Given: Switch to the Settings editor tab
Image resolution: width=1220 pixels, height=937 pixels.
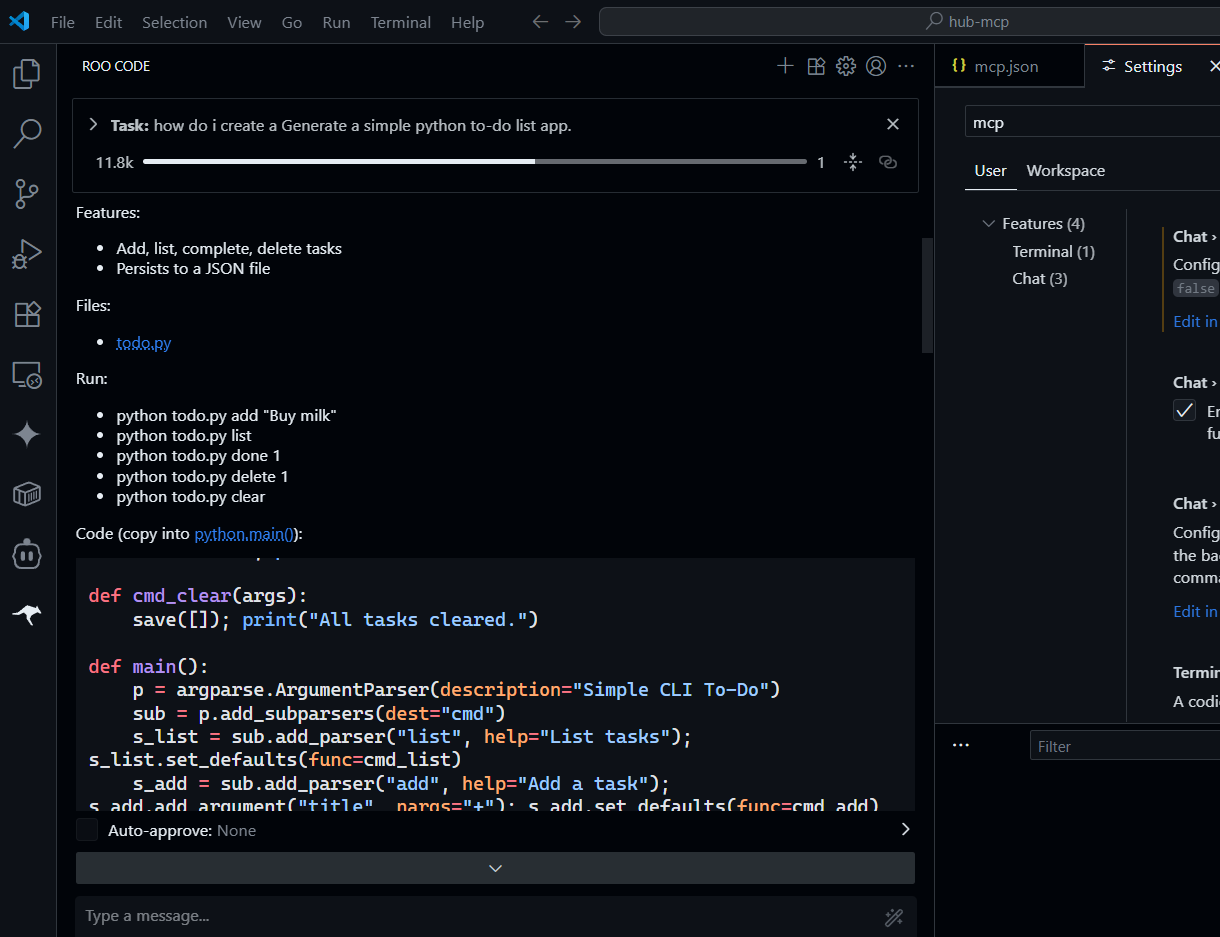Looking at the screenshot, I should [x=1152, y=66].
